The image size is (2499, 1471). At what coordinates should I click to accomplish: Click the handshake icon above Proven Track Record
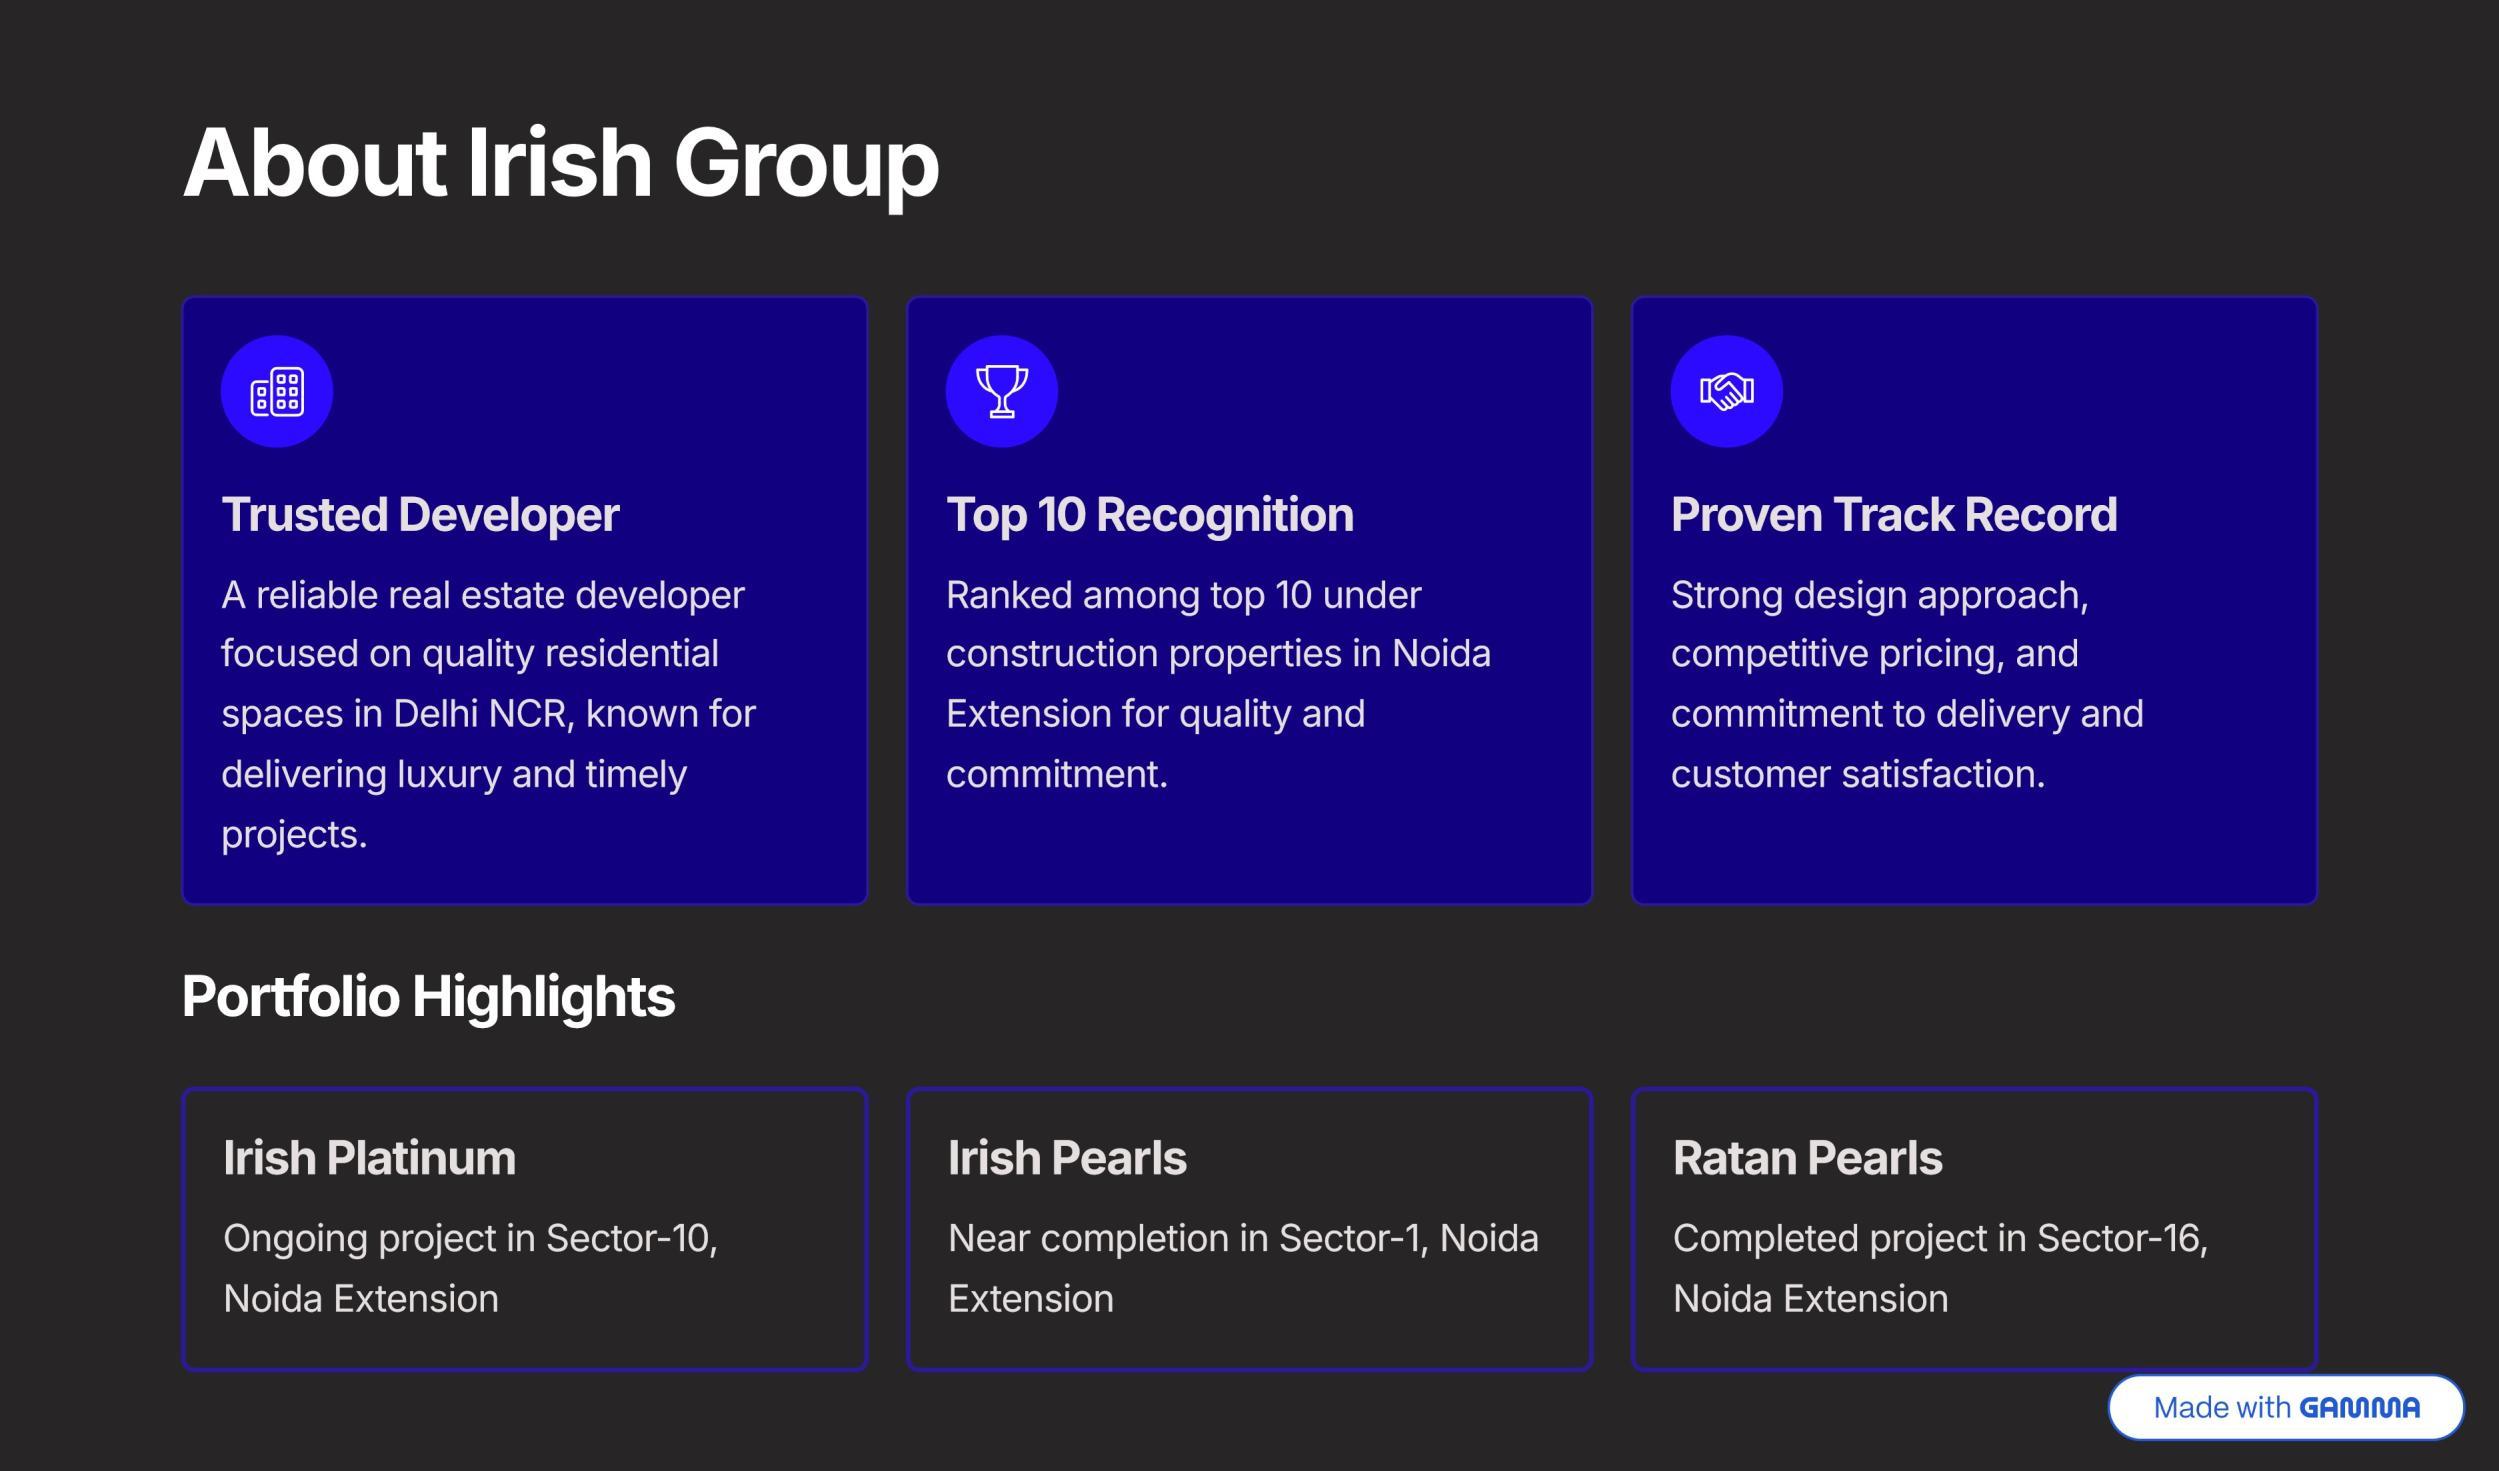point(1726,391)
